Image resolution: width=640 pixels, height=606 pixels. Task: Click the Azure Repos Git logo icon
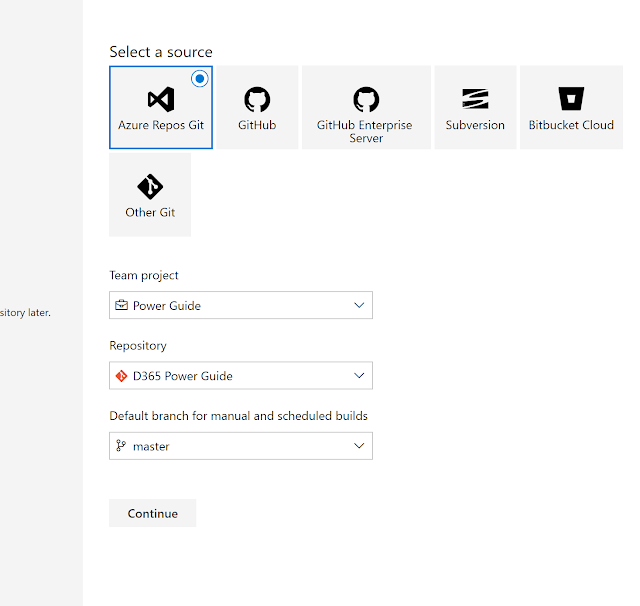[x=160, y=99]
